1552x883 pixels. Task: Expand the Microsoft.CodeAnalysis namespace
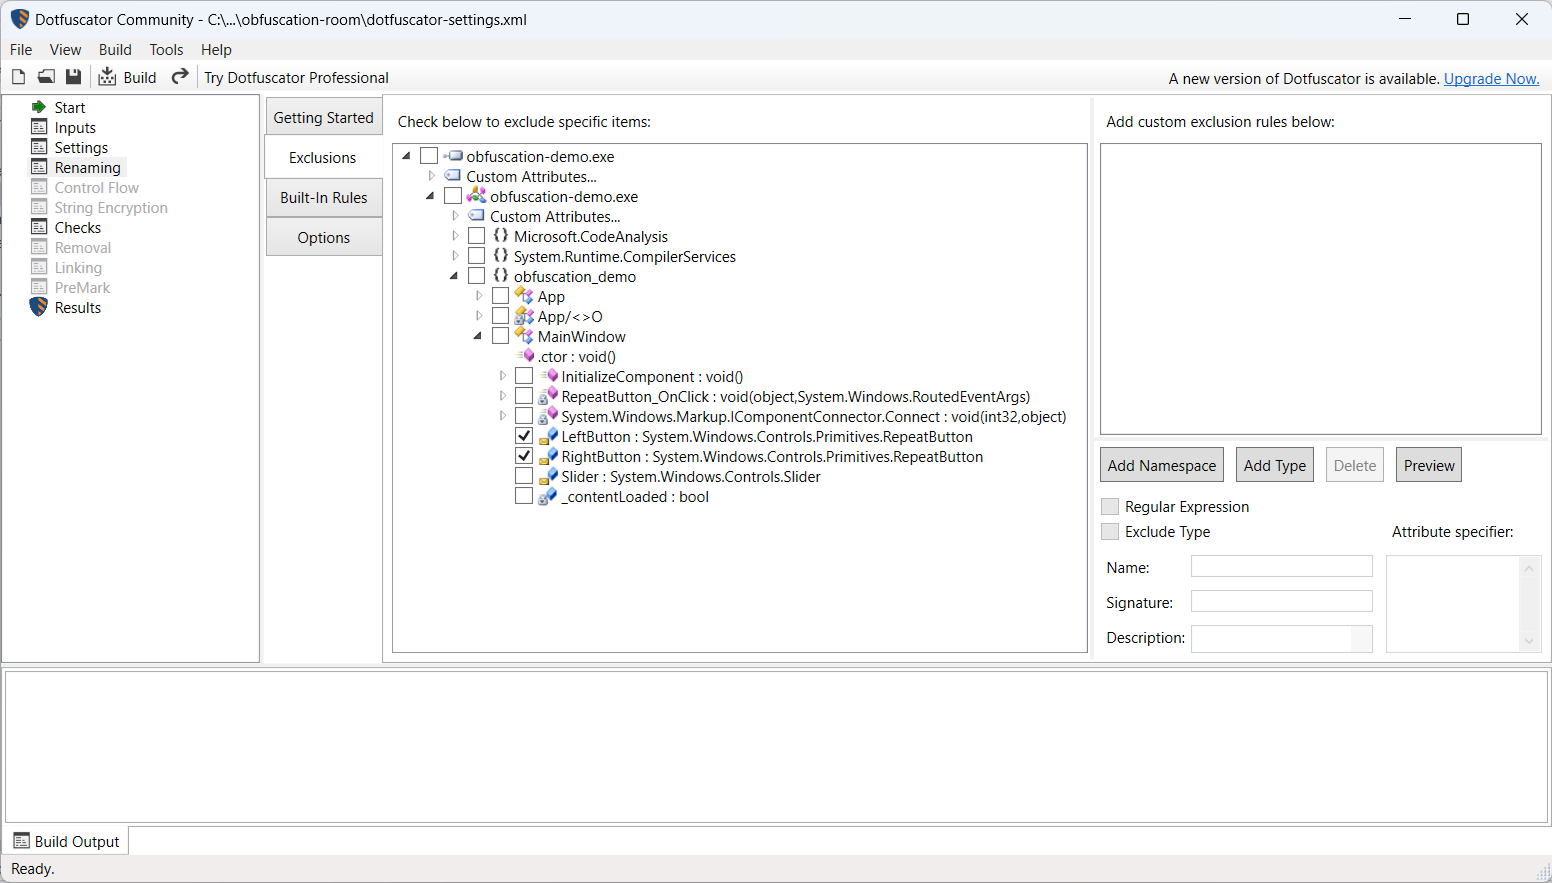point(455,236)
